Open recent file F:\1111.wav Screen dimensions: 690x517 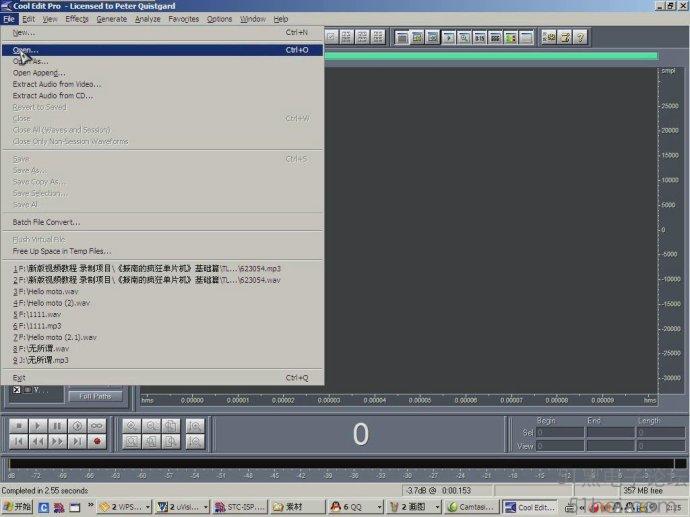click(x=162, y=314)
